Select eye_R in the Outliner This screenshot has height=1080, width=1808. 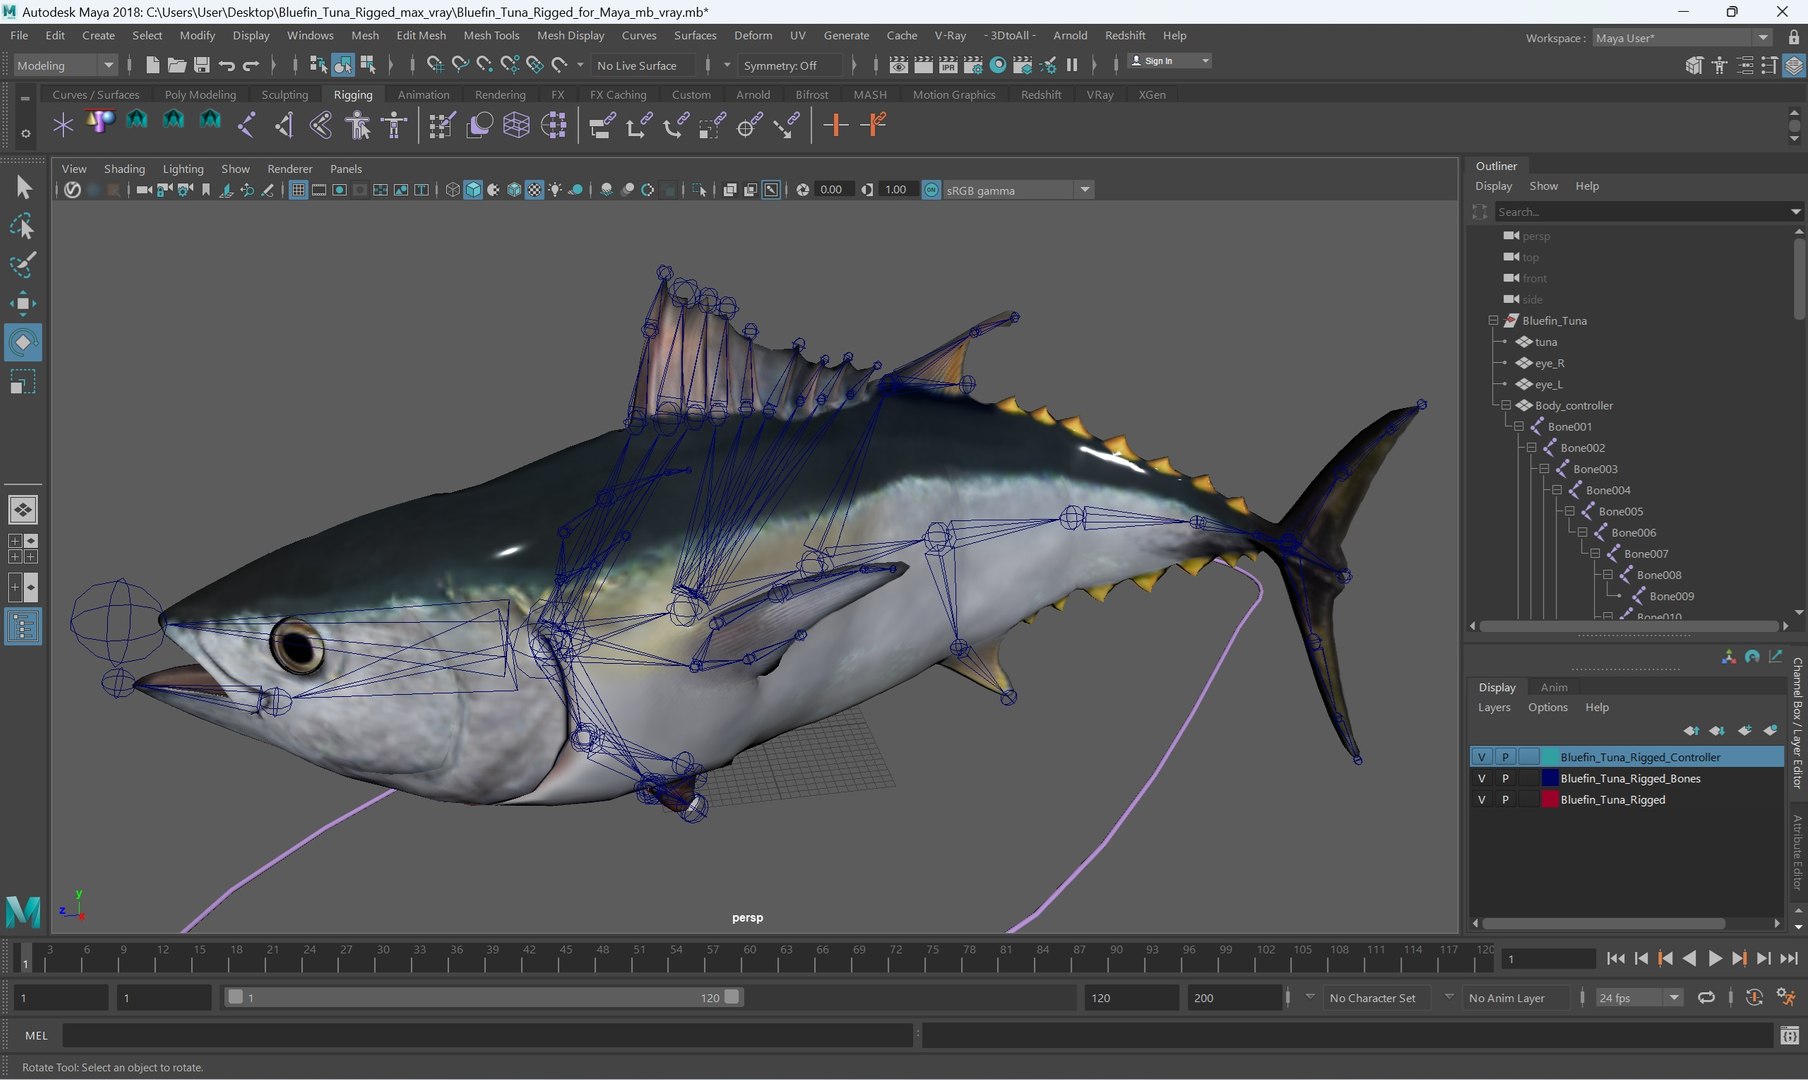tap(1549, 363)
